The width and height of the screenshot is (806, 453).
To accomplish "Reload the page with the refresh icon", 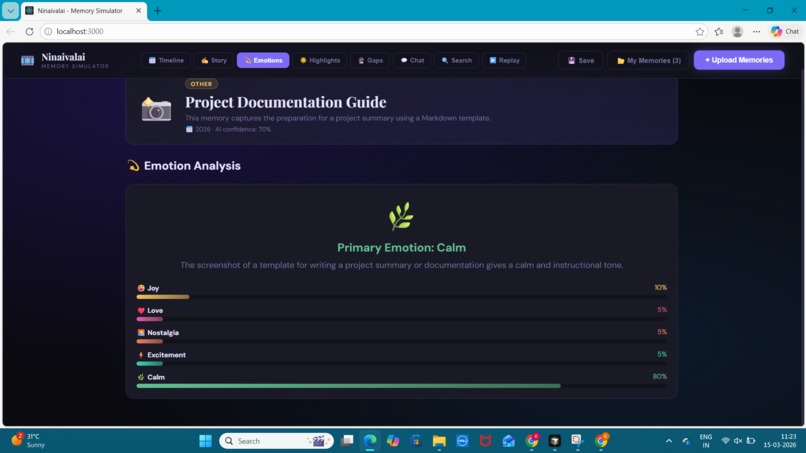I will pos(29,31).
